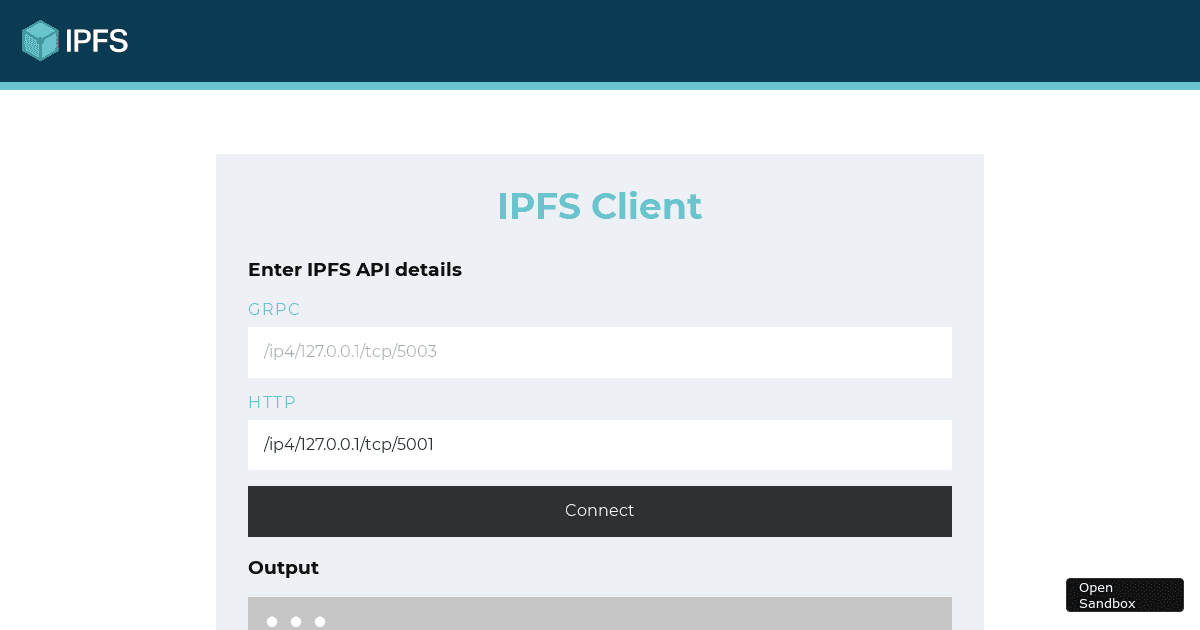The width and height of the screenshot is (1200, 630).
Task: Click the IPFS cube logo icon
Action: pos(41,41)
